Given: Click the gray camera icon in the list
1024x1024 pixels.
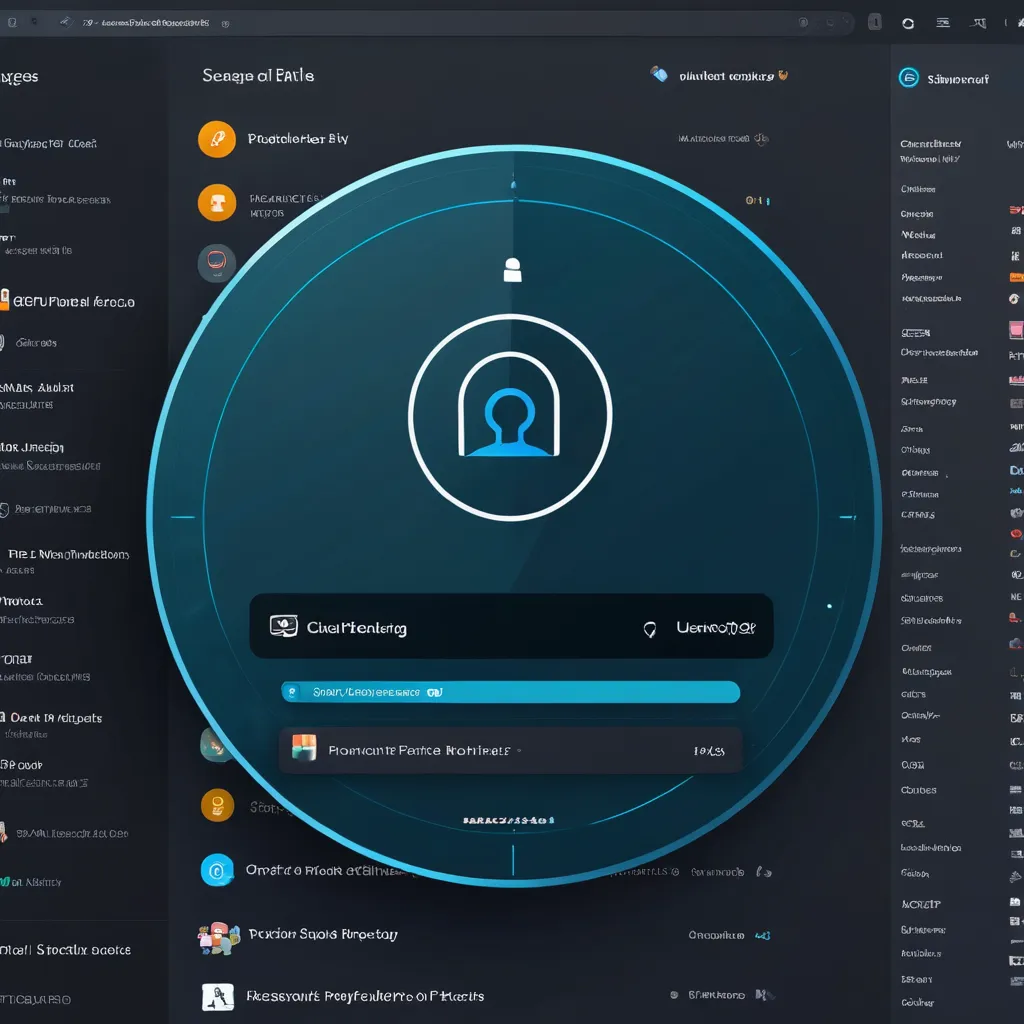Looking at the screenshot, I should (216, 263).
